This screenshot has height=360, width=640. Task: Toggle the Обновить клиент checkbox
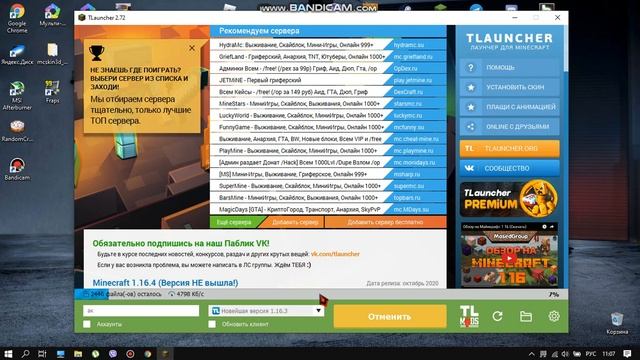212,324
